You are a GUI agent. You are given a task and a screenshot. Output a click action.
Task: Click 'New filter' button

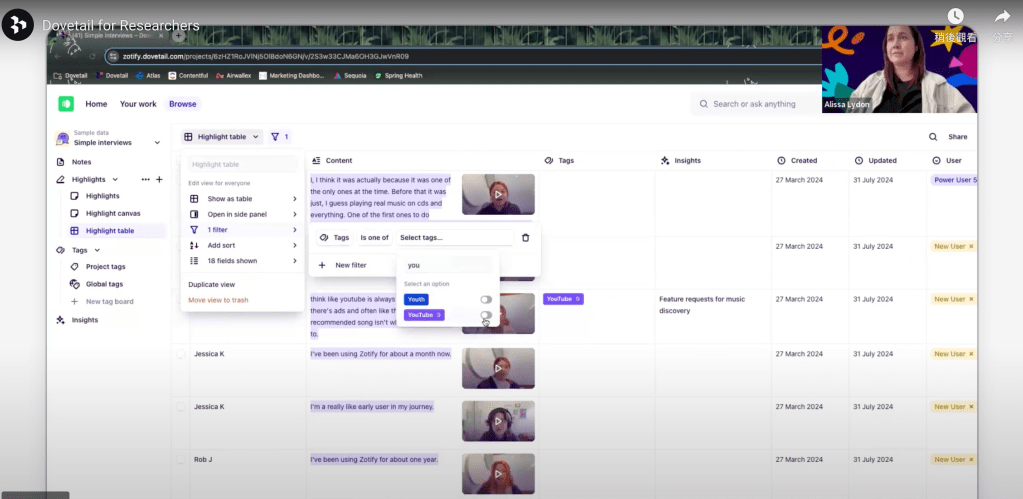click(342, 265)
